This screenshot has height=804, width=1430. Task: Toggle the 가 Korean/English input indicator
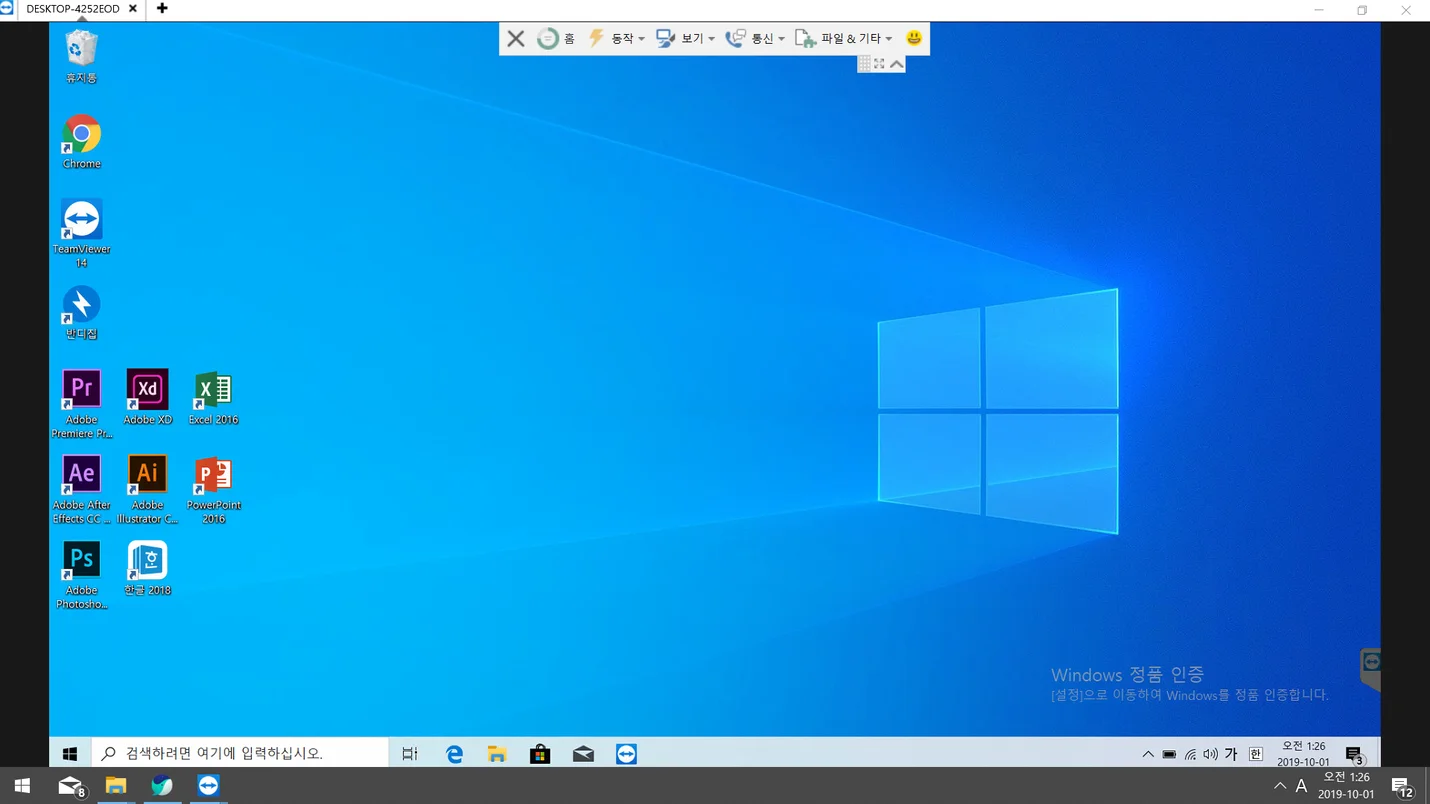(1231, 754)
